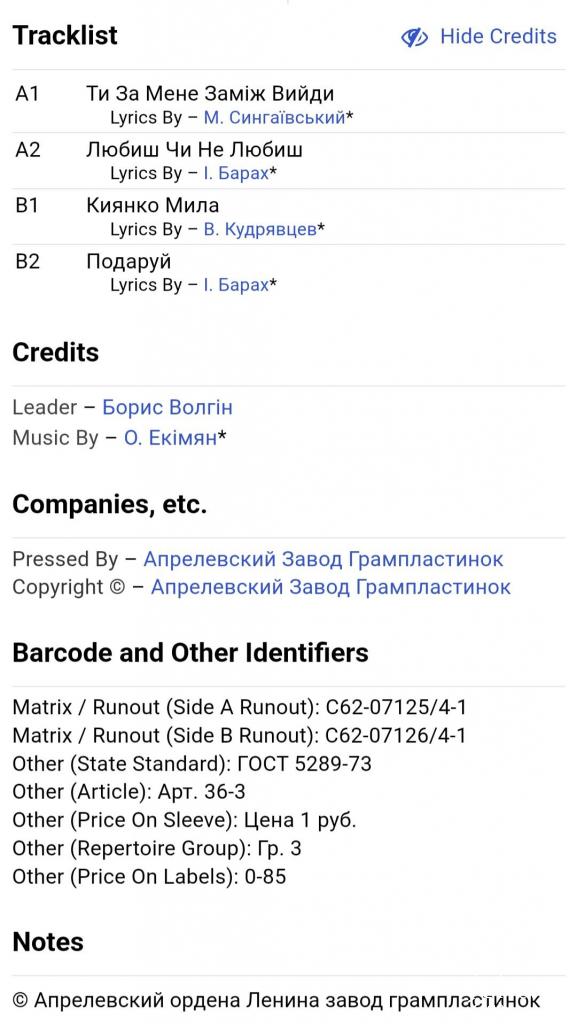Open Copyright Апрелевский Завод Грампластинок link
This screenshot has width=577, height=1024.
pyautogui.click(x=331, y=587)
